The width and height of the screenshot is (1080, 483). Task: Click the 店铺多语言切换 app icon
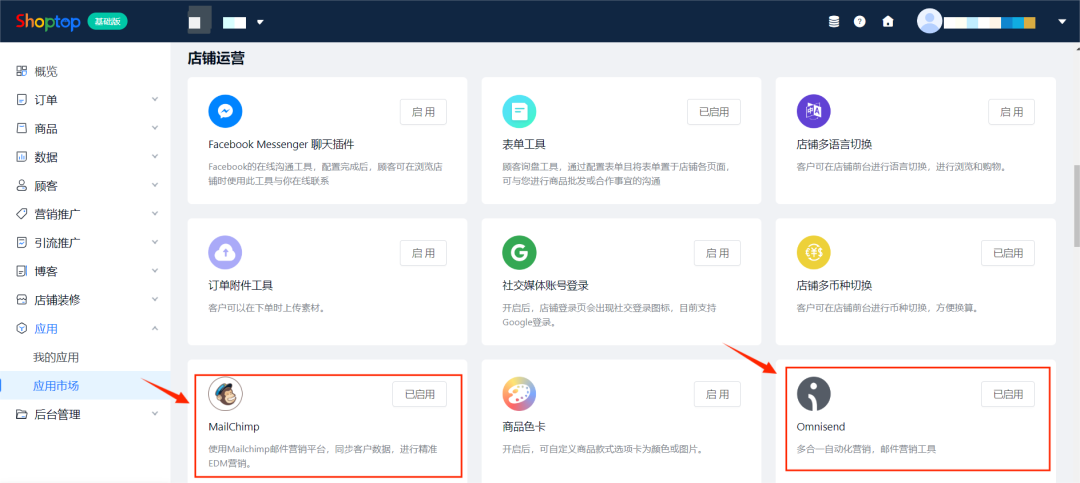click(813, 112)
